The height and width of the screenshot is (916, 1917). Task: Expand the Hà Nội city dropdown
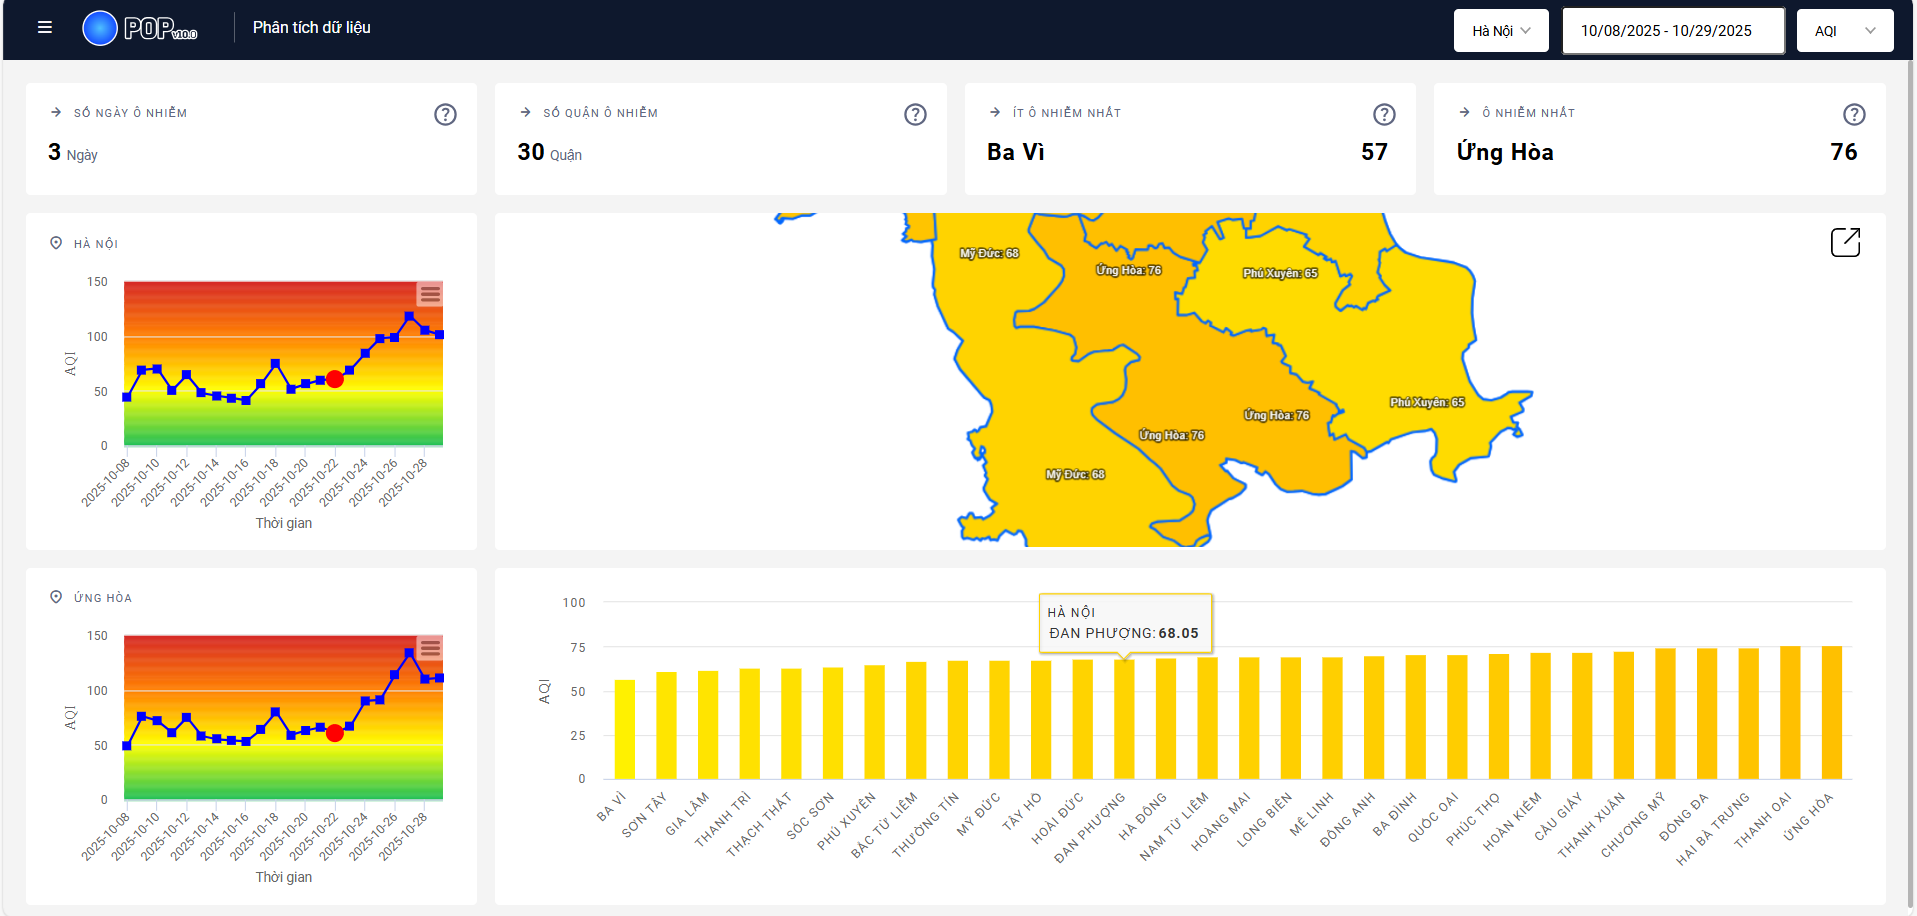[1500, 31]
